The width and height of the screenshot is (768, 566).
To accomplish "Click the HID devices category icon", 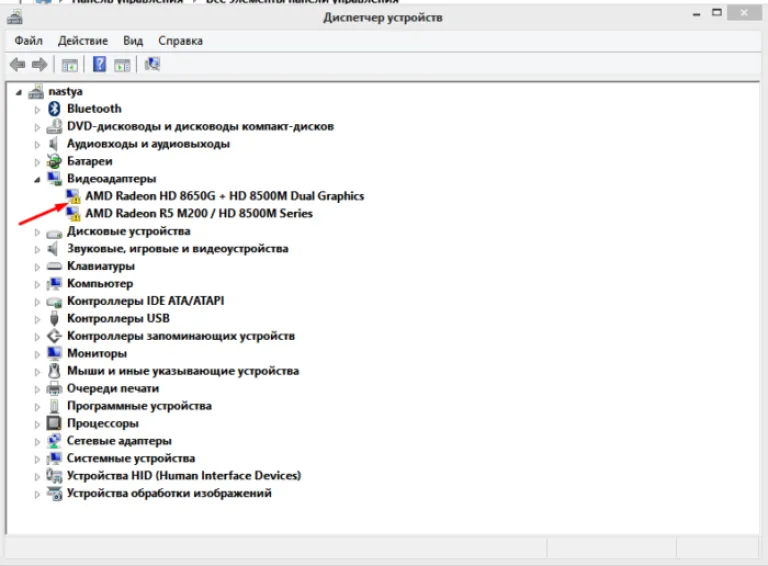I will coord(54,475).
